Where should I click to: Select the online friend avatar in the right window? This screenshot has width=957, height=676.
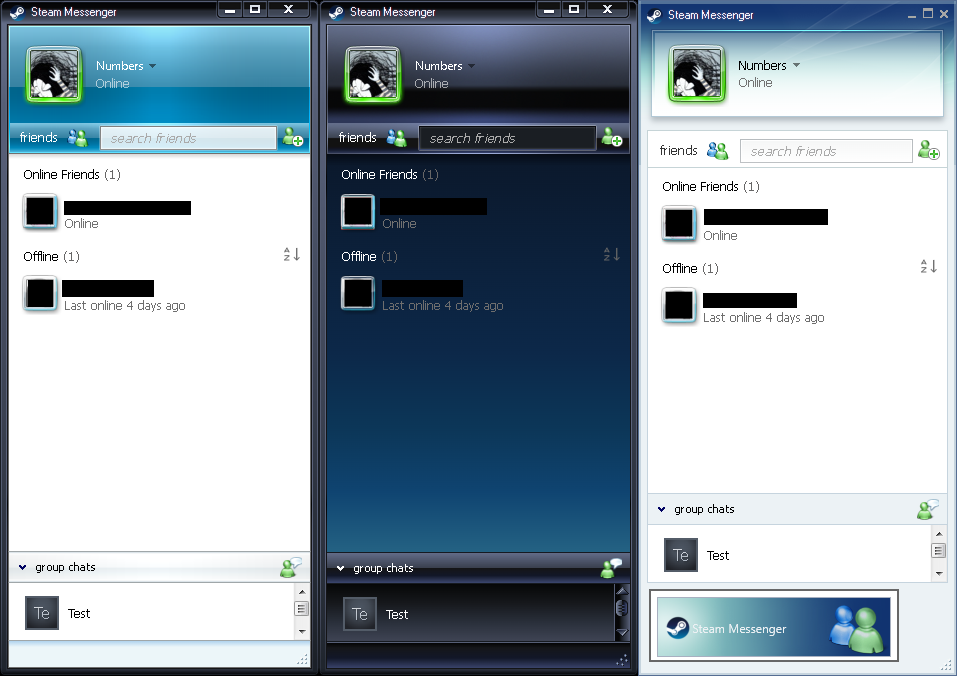[x=679, y=223]
